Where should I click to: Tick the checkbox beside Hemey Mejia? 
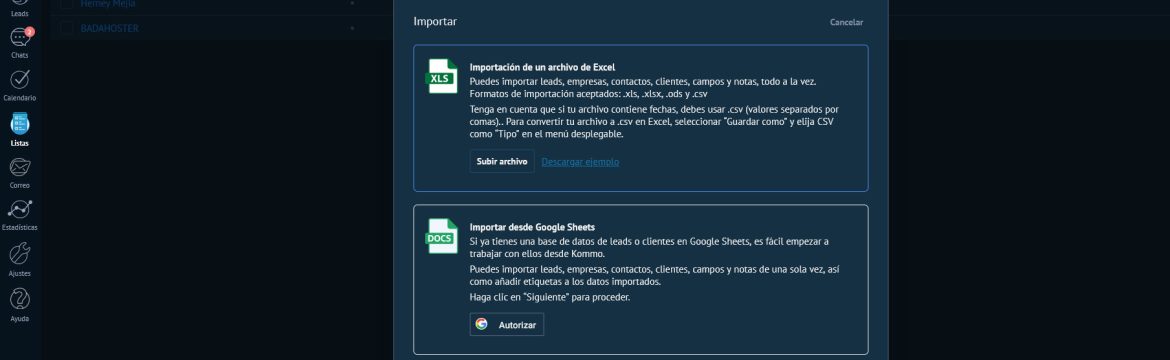pos(67,4)
